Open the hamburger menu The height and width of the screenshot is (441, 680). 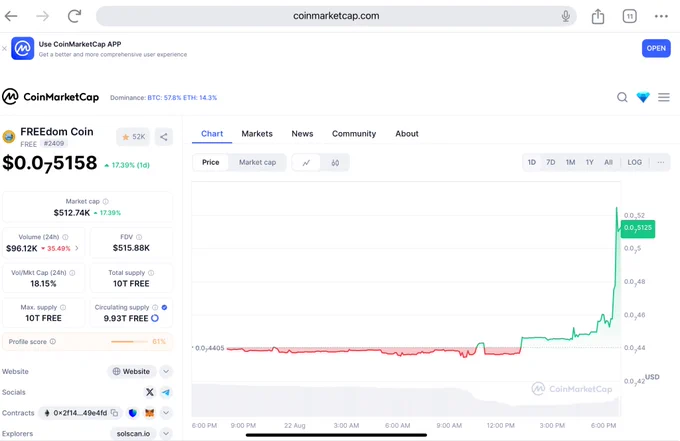tap(664, 97)
